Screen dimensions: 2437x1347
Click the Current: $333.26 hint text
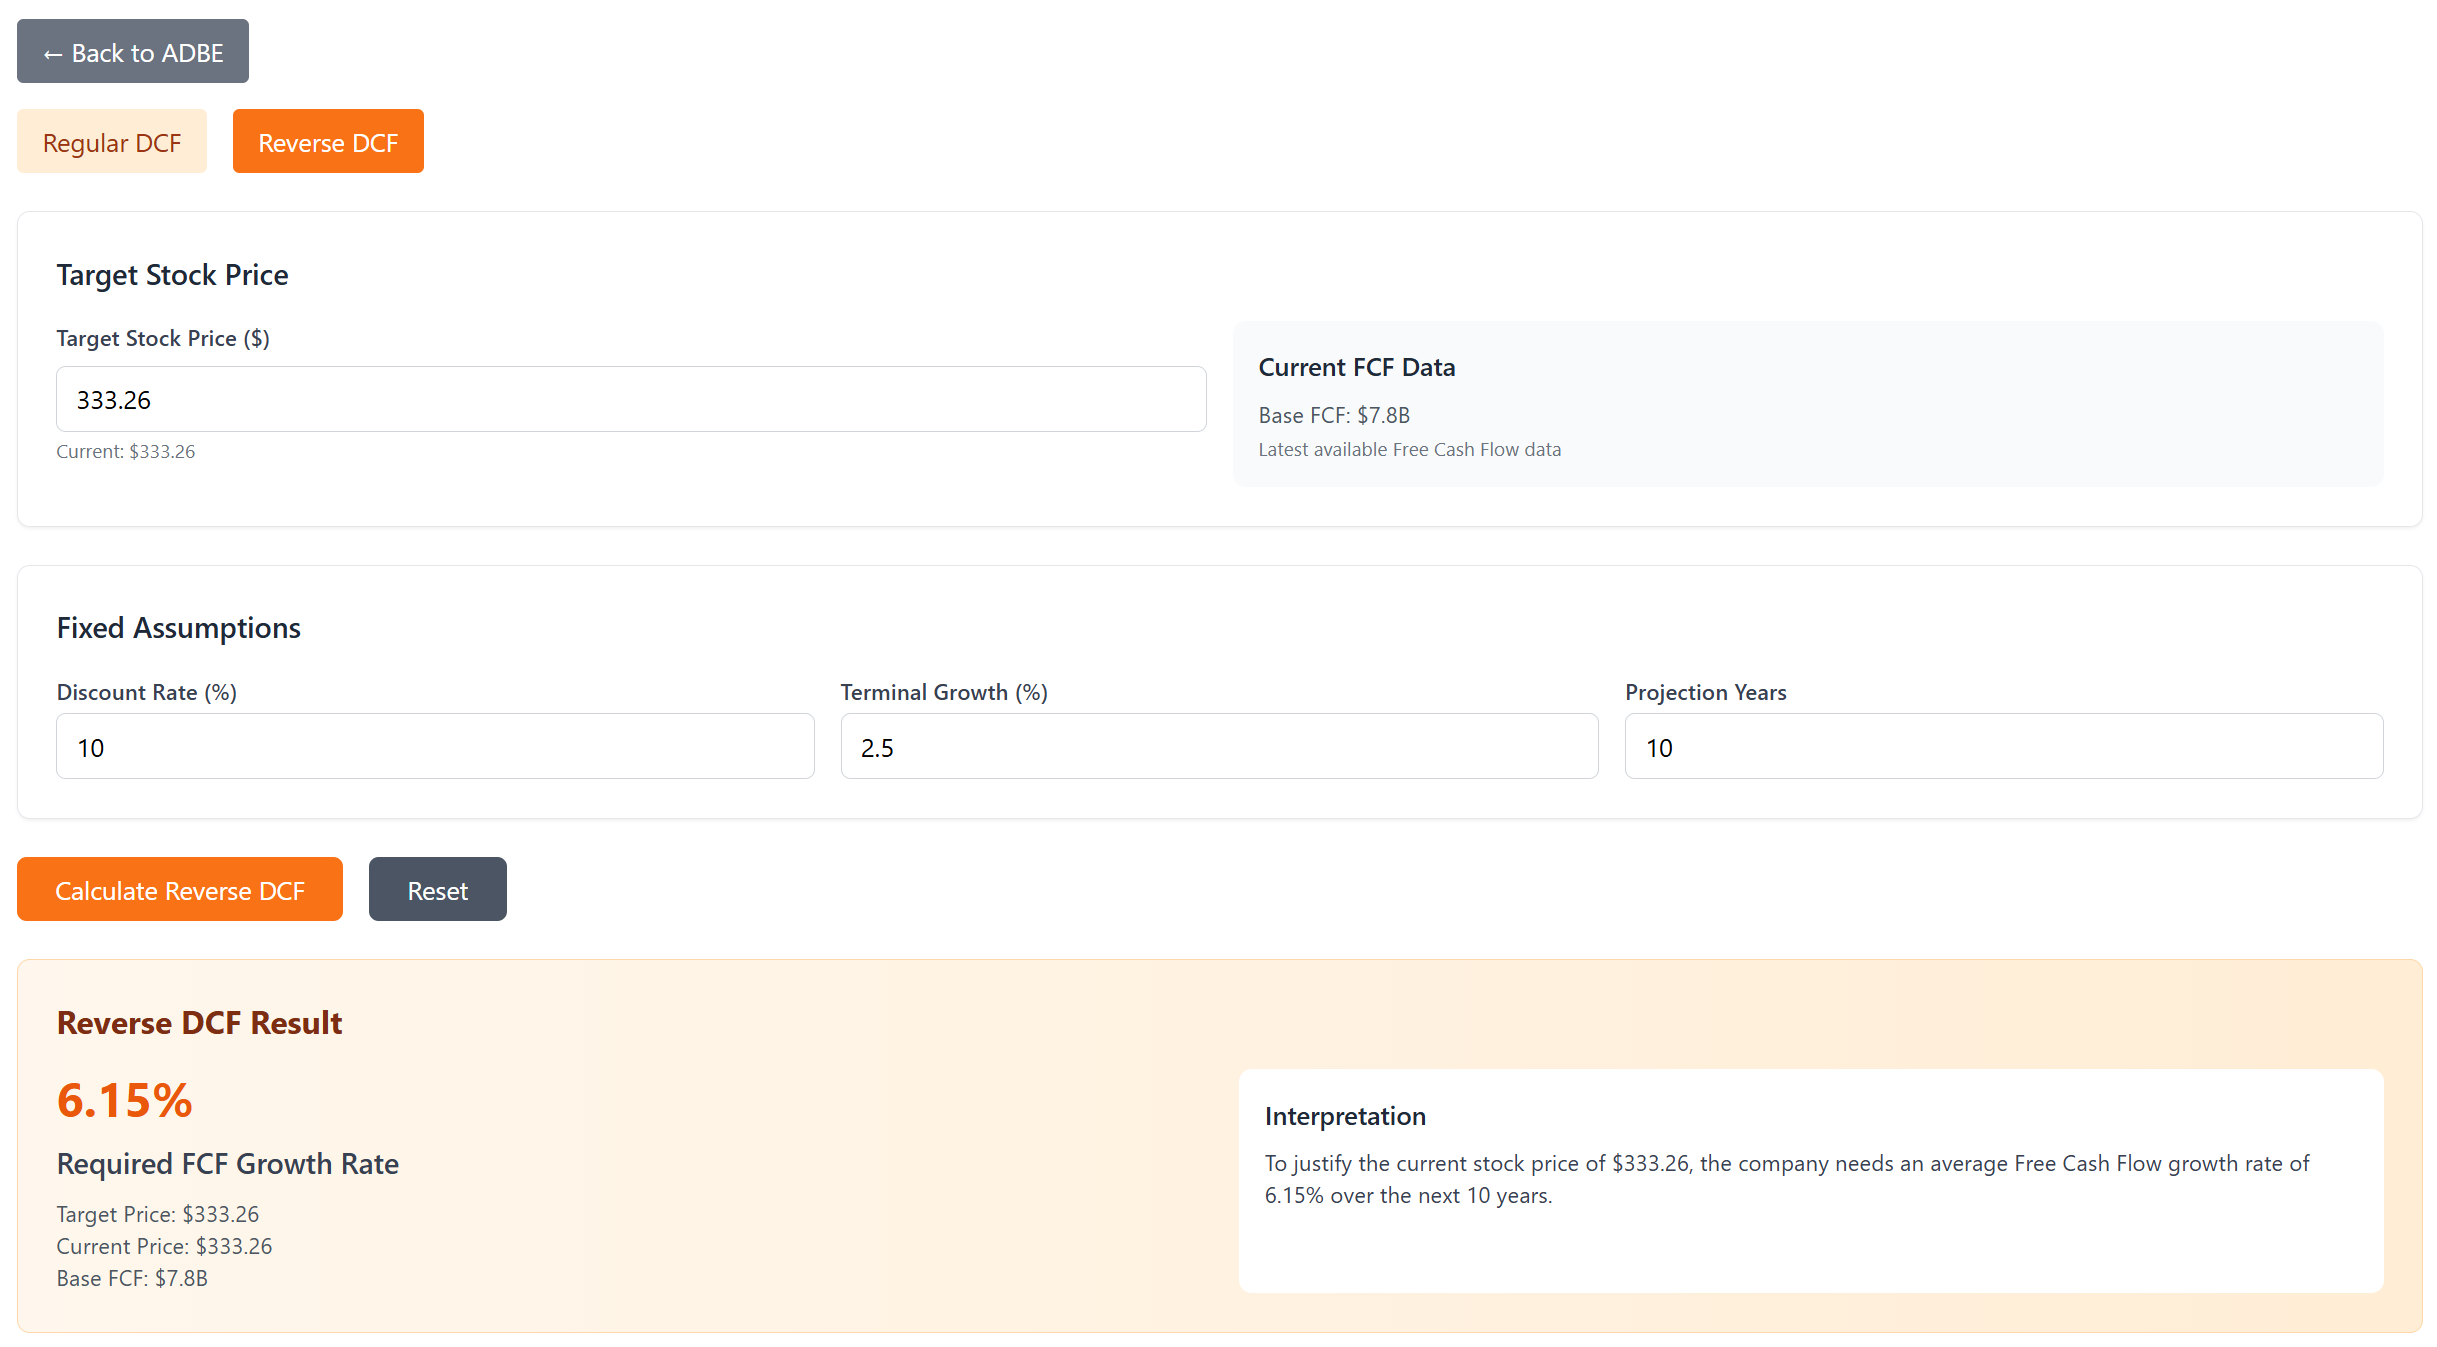(x=126, y=451)
